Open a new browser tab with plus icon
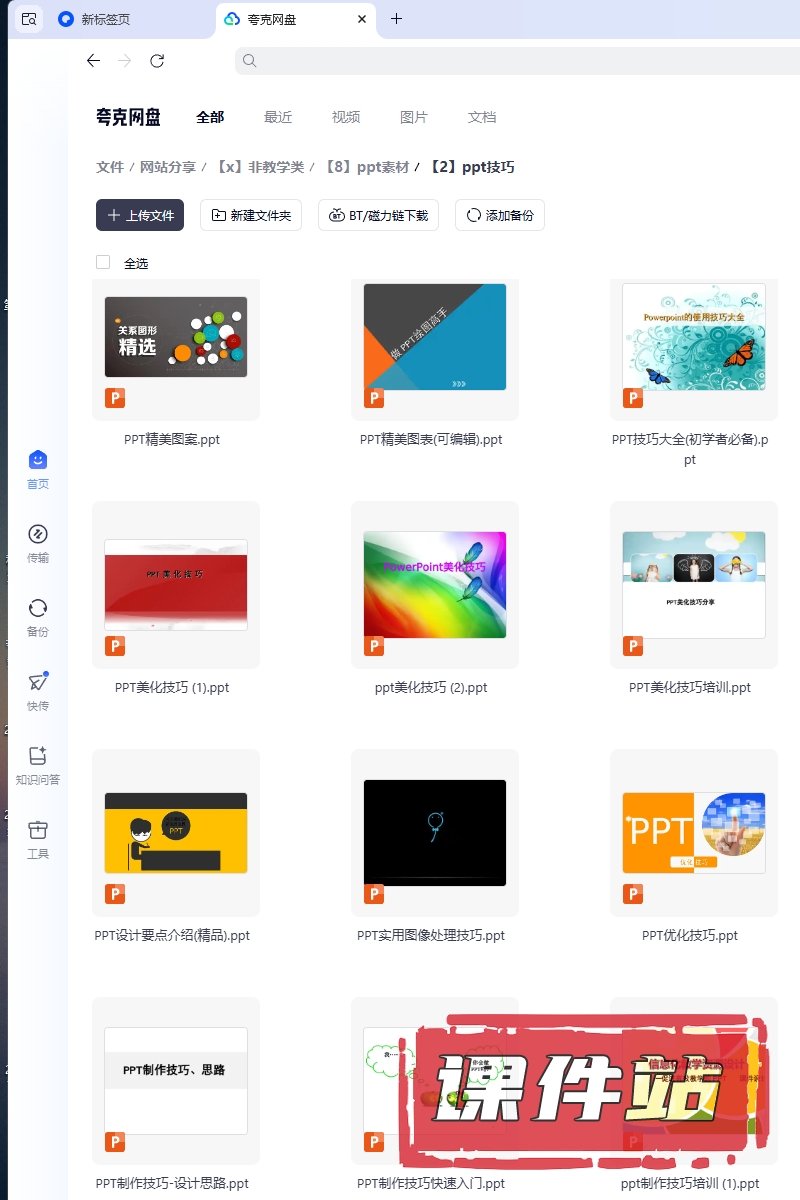 pyautogui.click(x=396, y=19)
